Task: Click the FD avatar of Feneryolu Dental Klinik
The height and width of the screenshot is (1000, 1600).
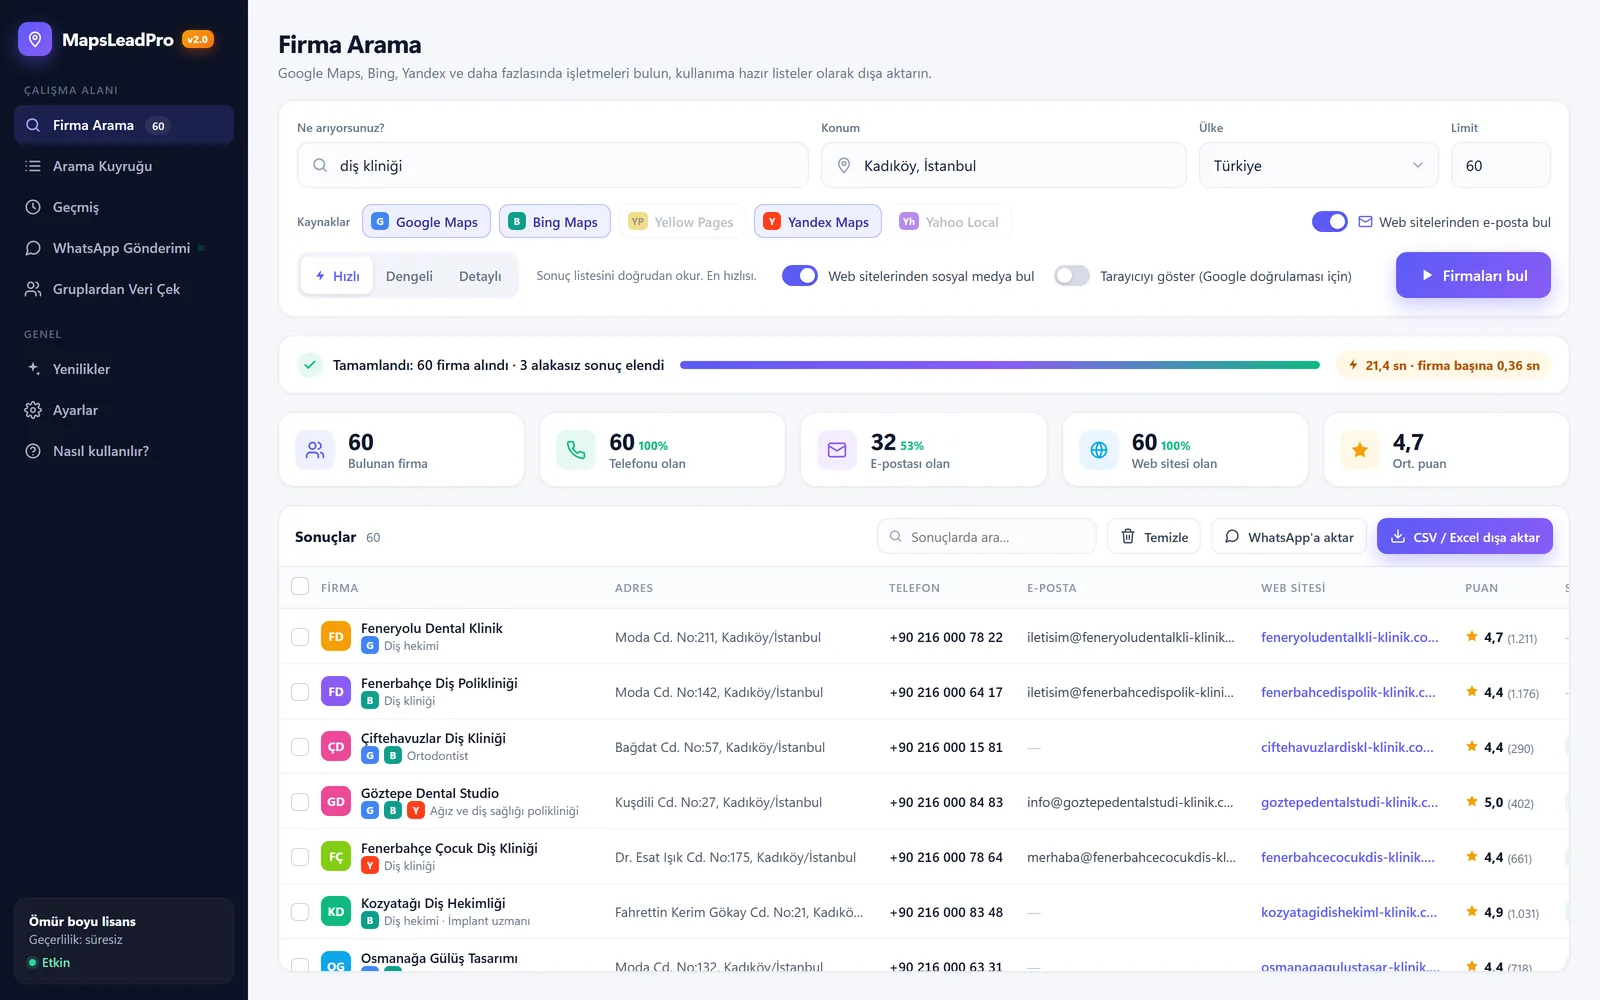Action: (x=336, y=637)
